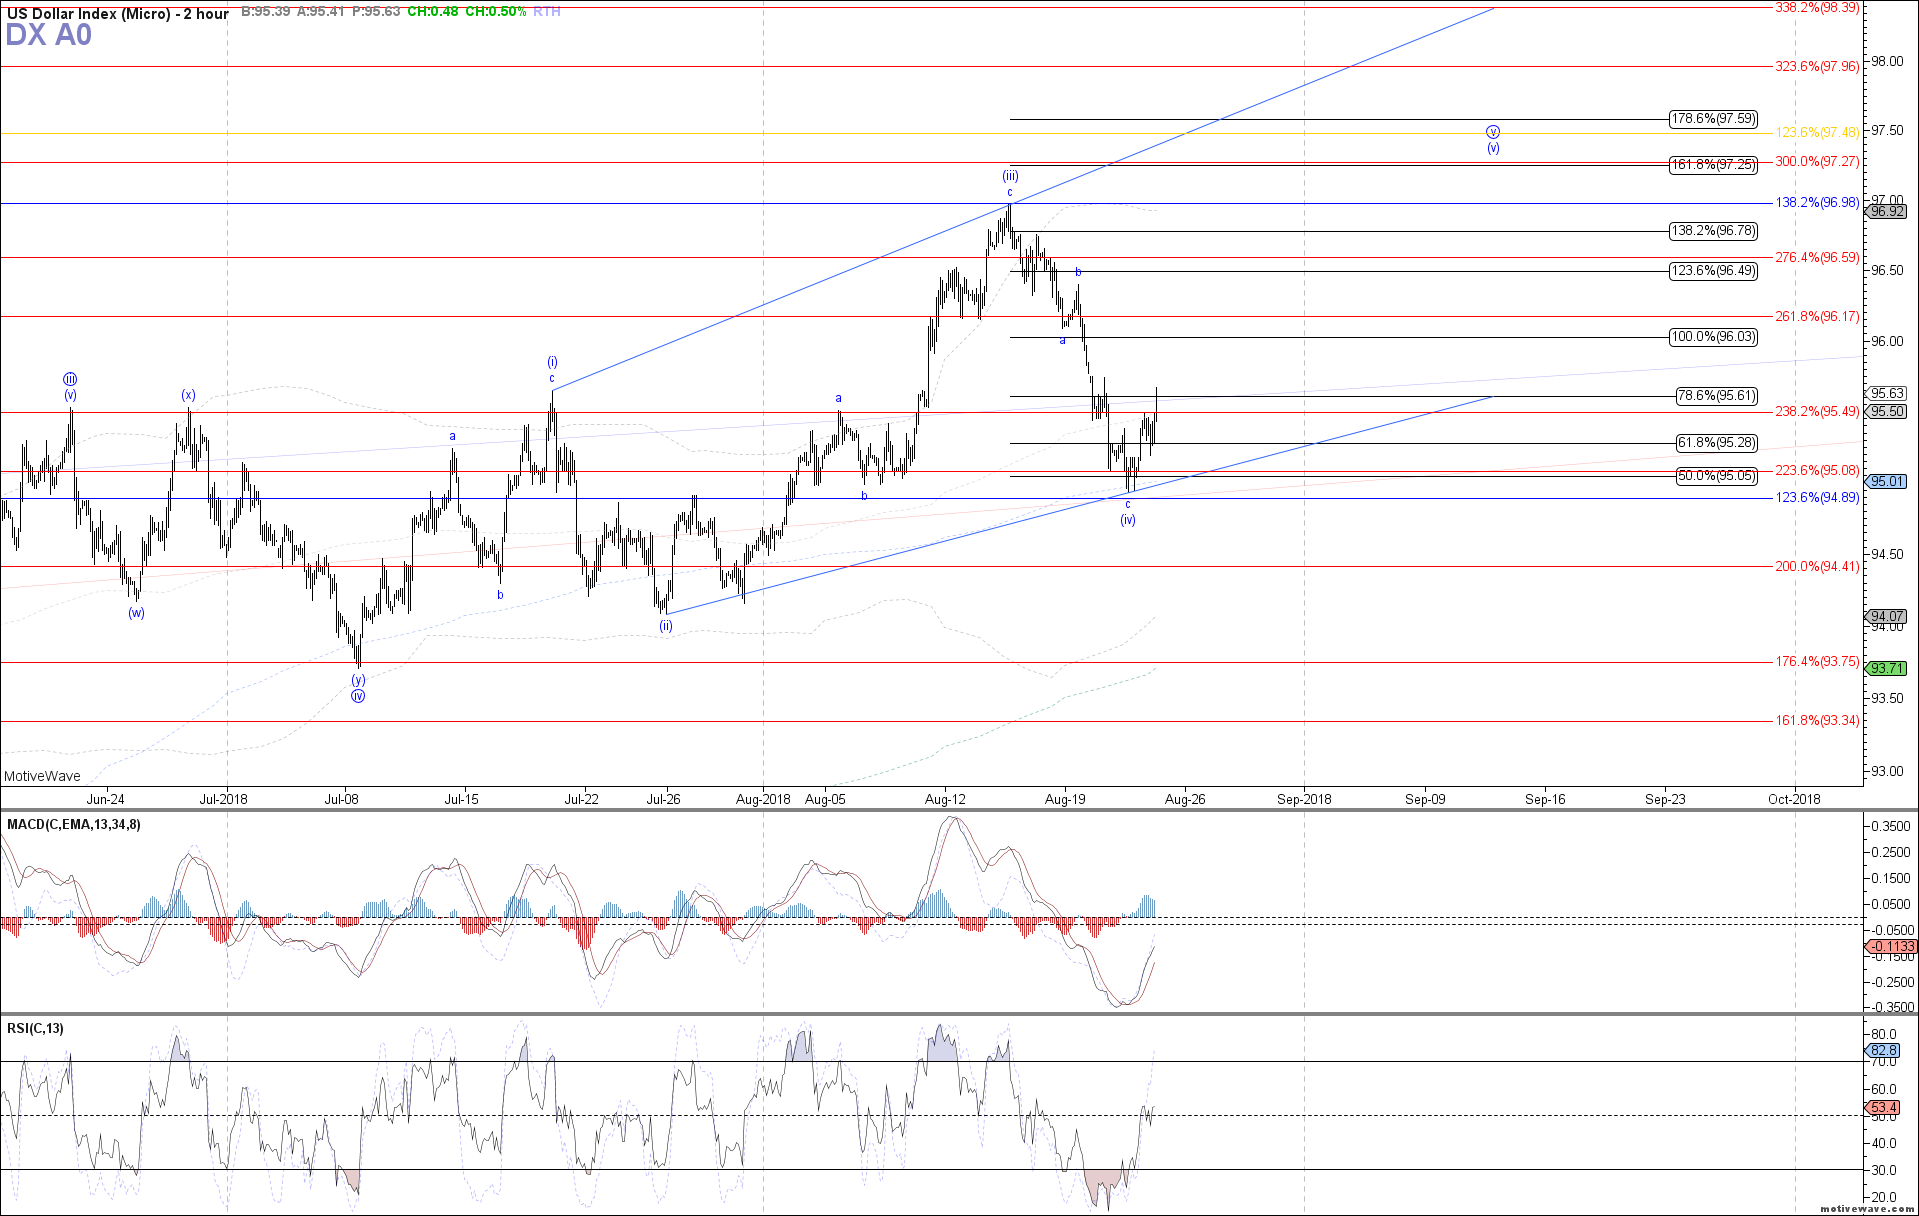Click the red 53.4 RSI value tag
The width and height of the screenshot is (1919, 1216).
click(x=1883, y=1108)
